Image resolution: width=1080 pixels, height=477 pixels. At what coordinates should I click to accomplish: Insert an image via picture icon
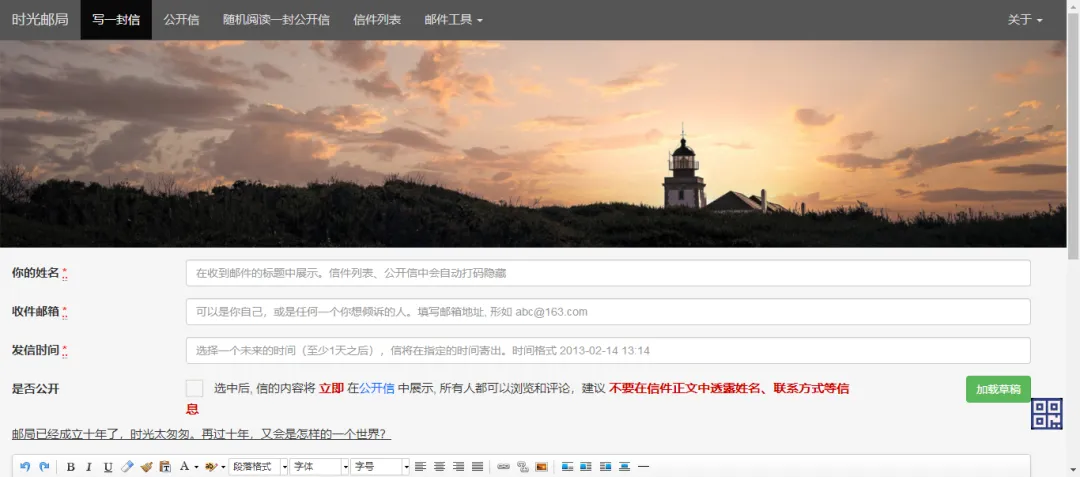tap(541, 467)
